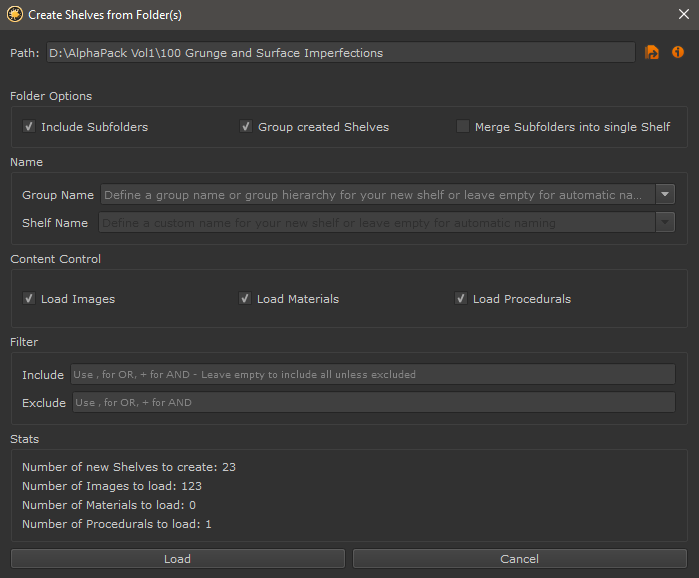Enable Merge Subfolders into single Shelf

click(462, 127)
